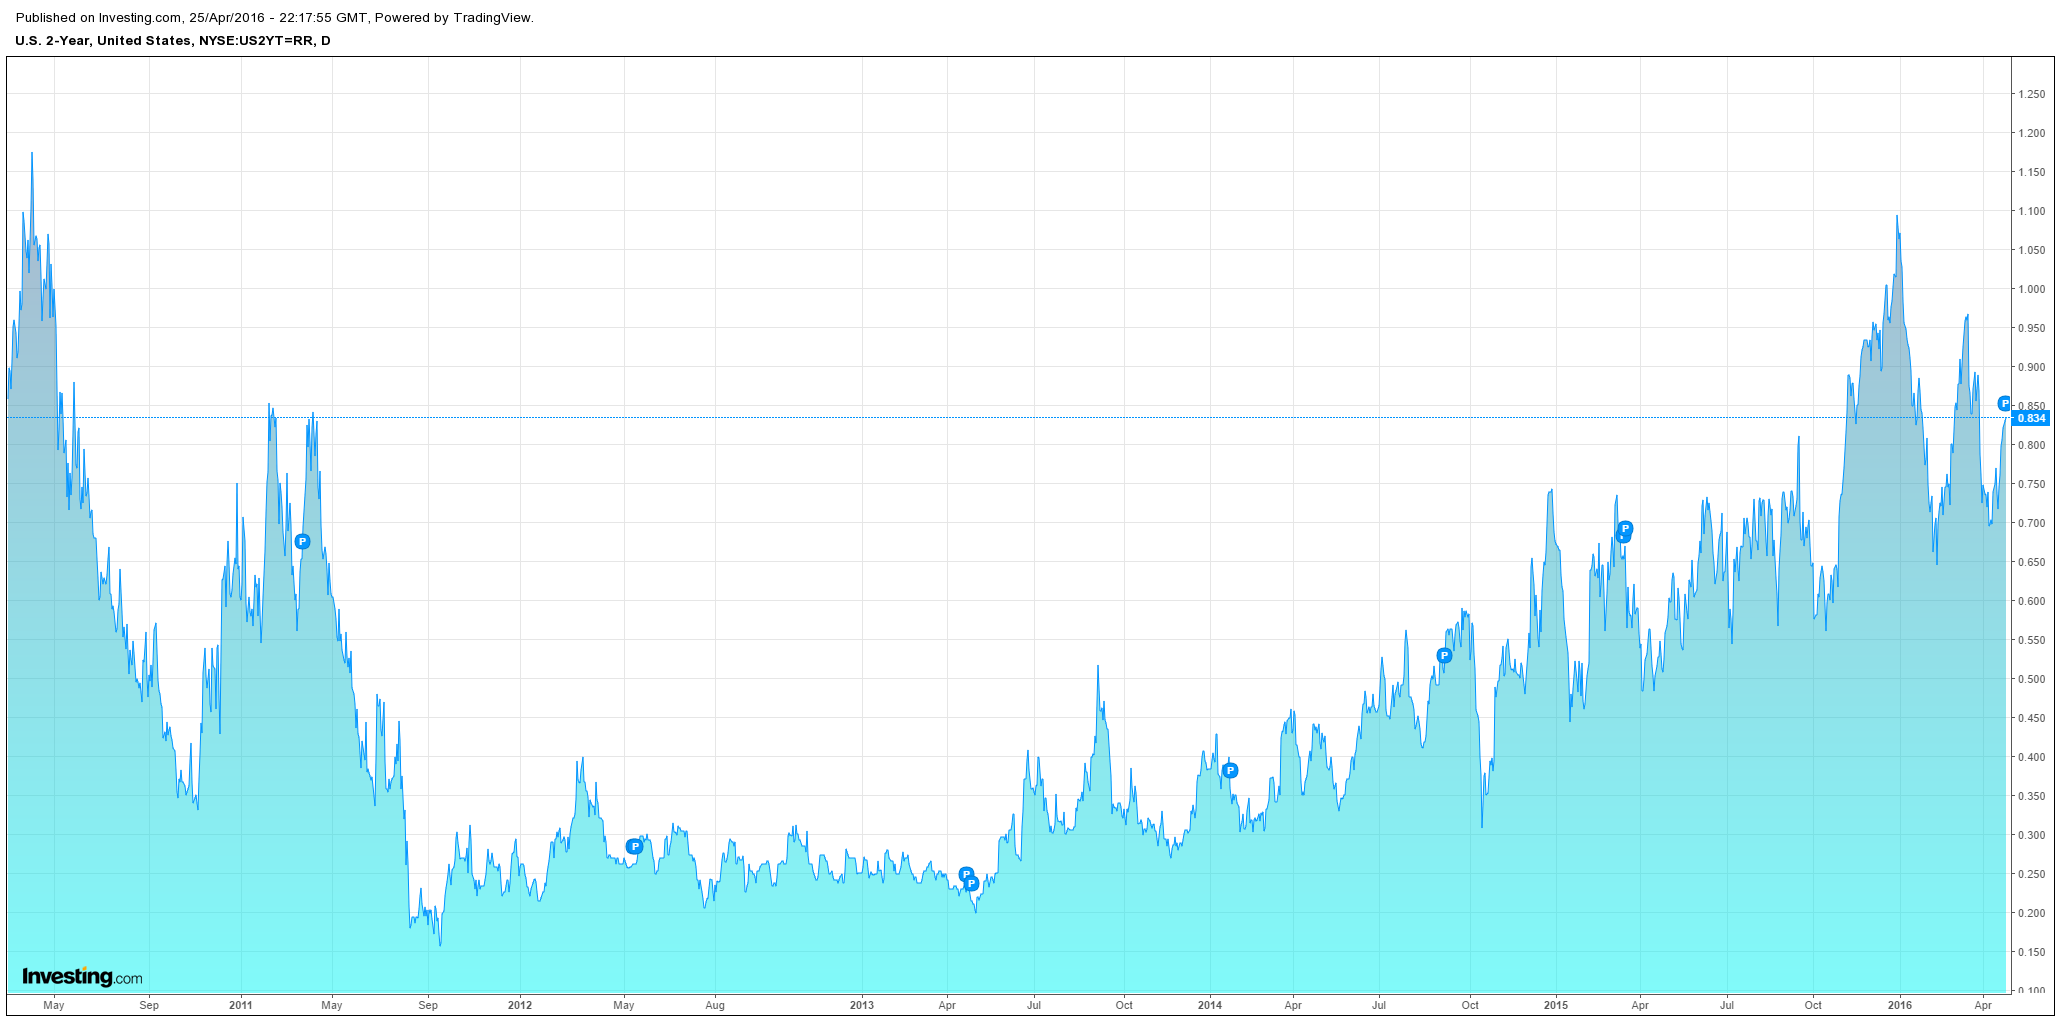
Task: Click the P marker at the chart's right edge
Action: [x=2004, y=403]
